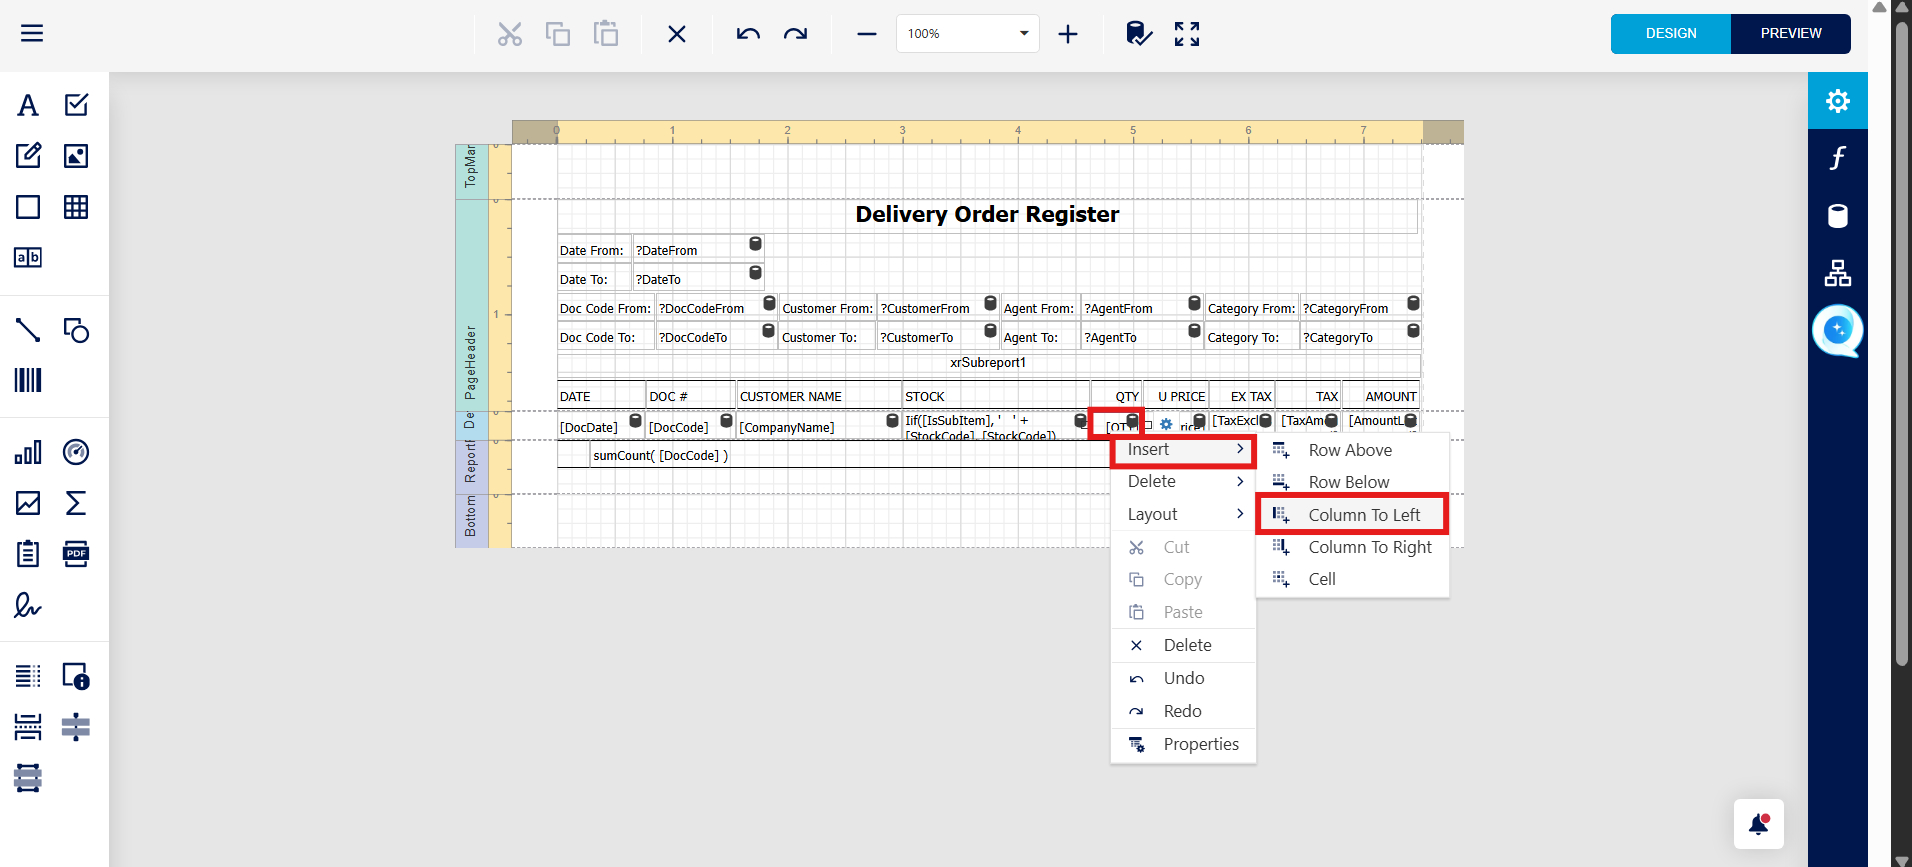The height and width of the screenshot is (867, 1912).
Task: Select the Check Box control in toolbox
Action: pos(76,105)
